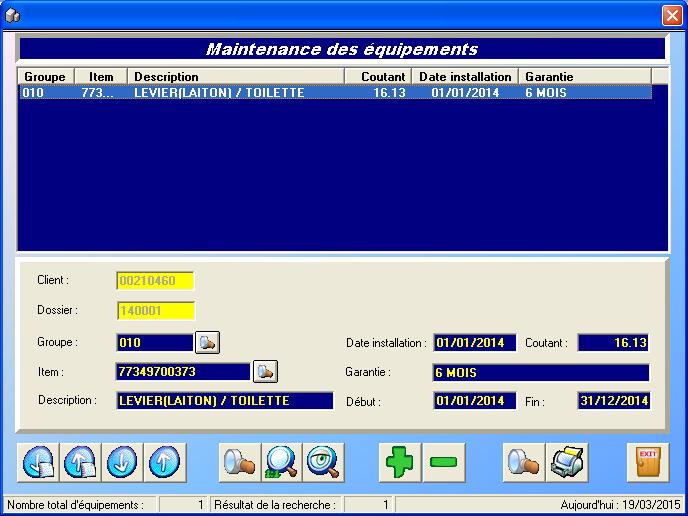688x516 pixels.
Task: Click the printer icon to print
Action: 567,462
